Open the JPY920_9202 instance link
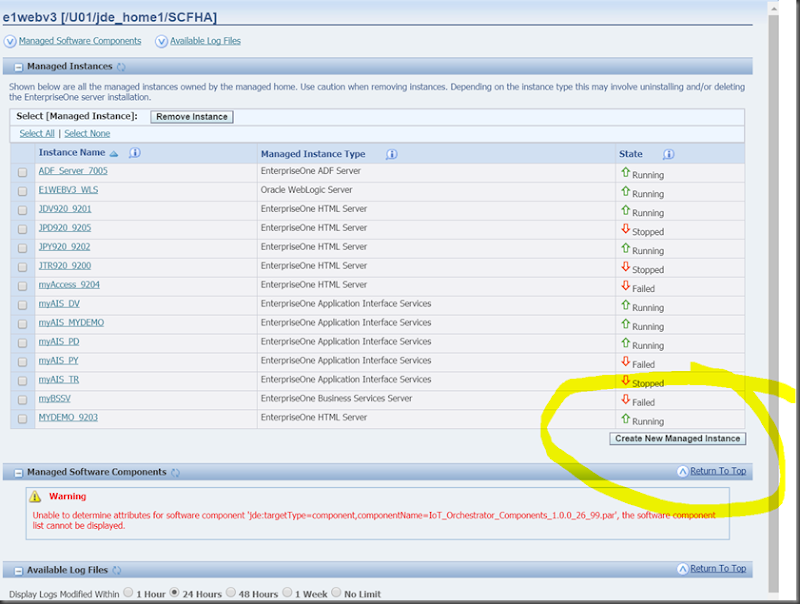 (64, 247)
